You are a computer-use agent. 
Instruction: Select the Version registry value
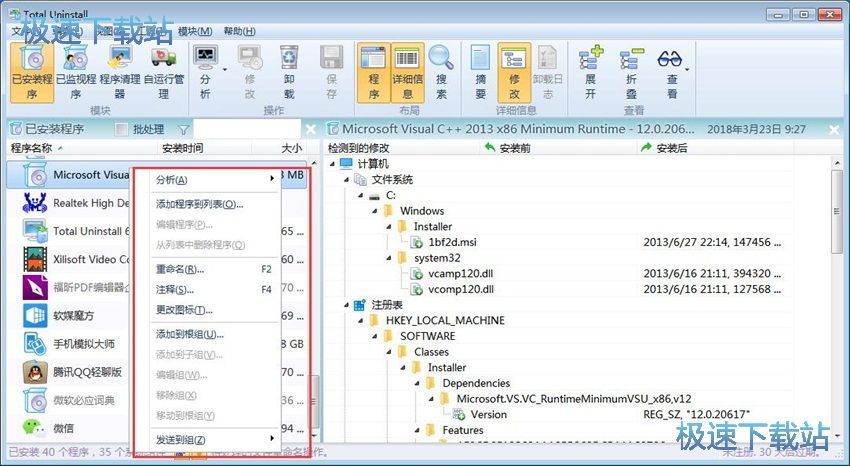pyautogui.click(x=488, y=415)
